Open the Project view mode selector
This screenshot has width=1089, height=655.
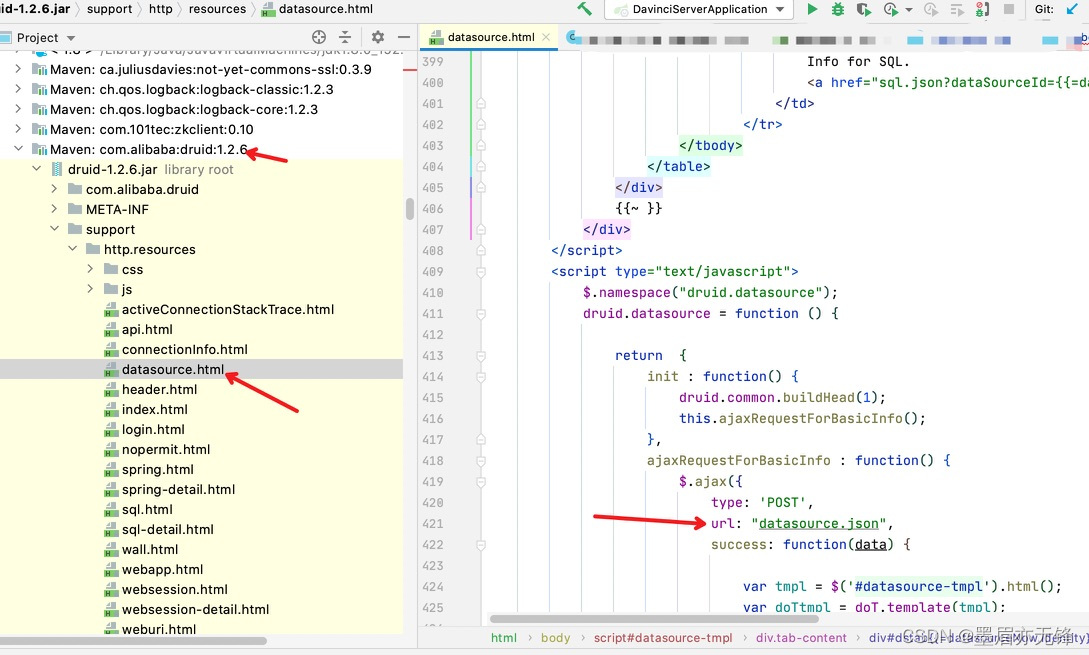point(72,36)
